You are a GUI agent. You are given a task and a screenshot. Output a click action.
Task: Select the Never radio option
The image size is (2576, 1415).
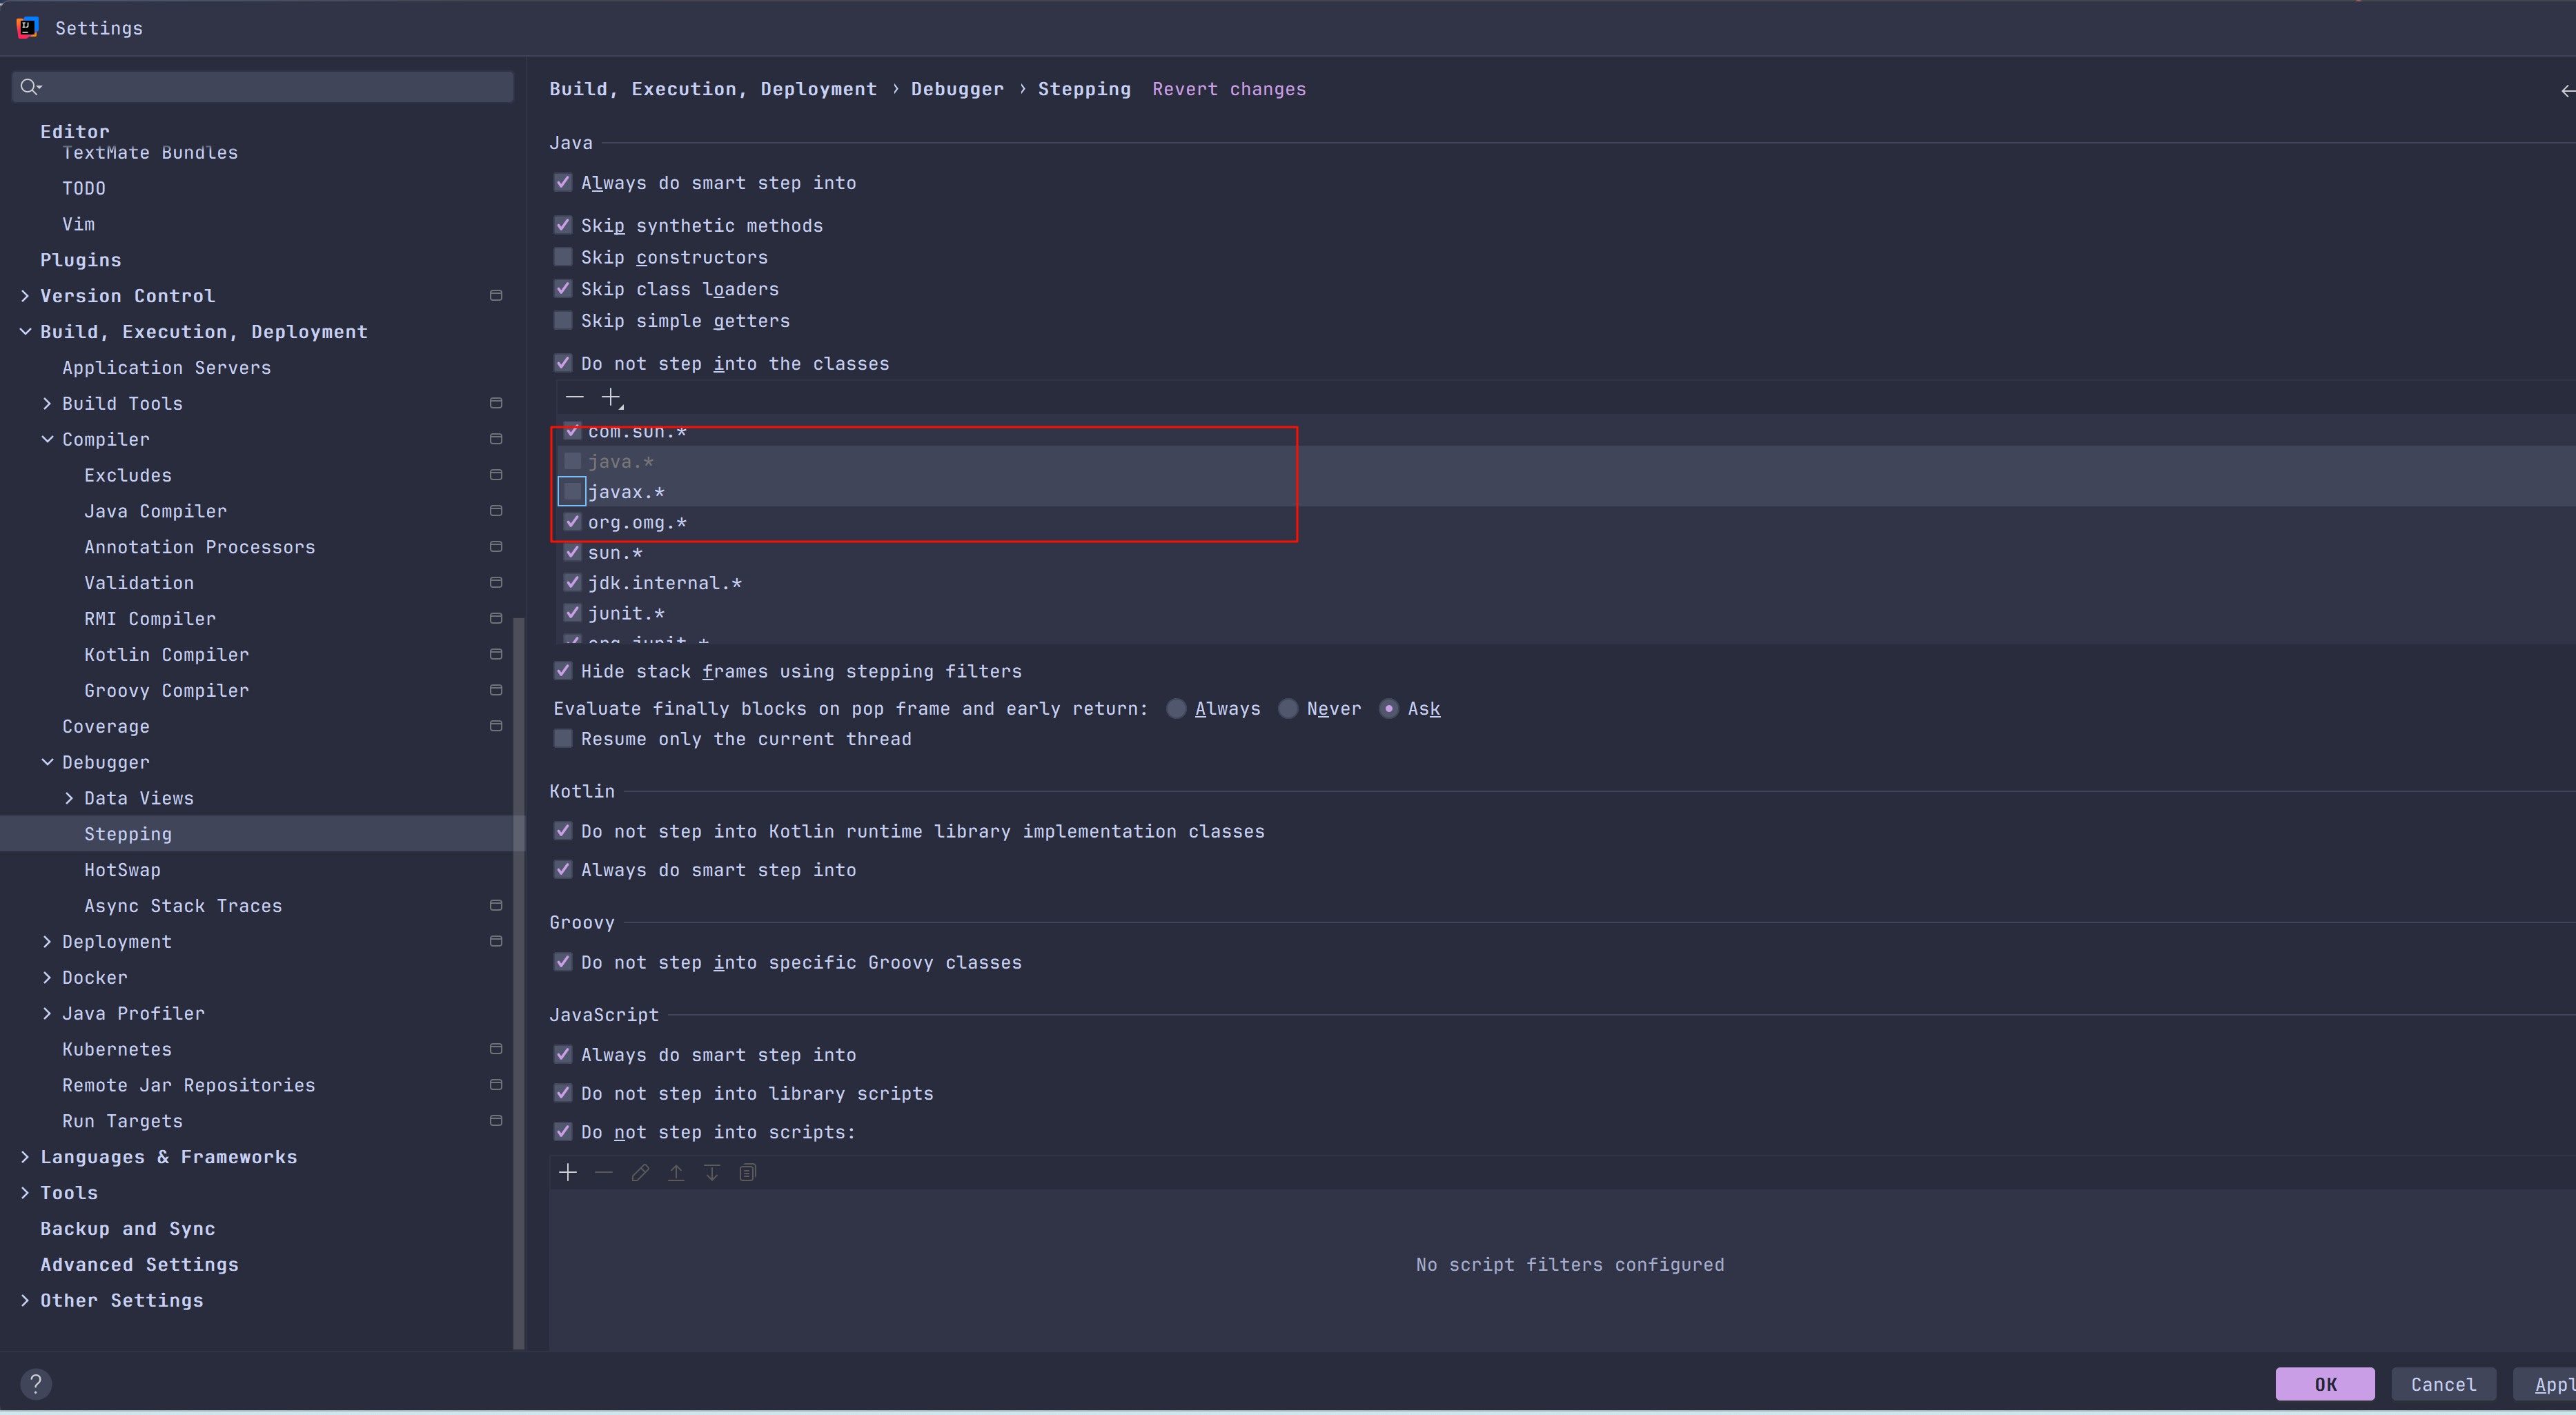tap(1288, 709)
